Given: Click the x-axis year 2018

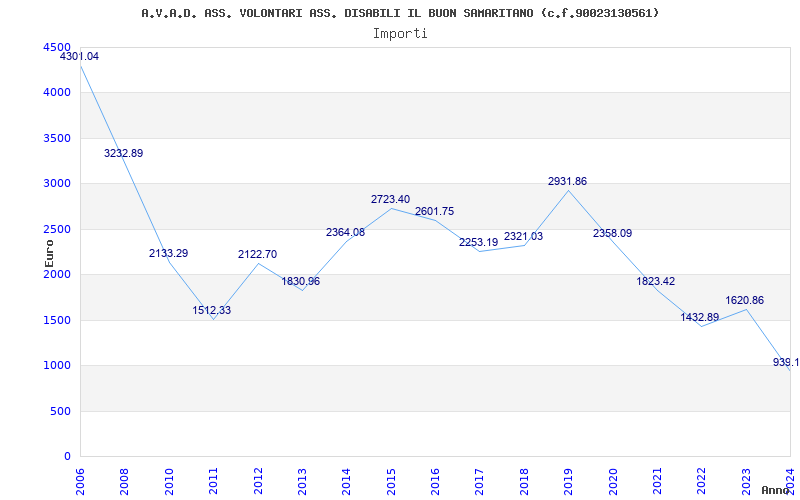Looking at the screenshot, I should pos(524,481).
